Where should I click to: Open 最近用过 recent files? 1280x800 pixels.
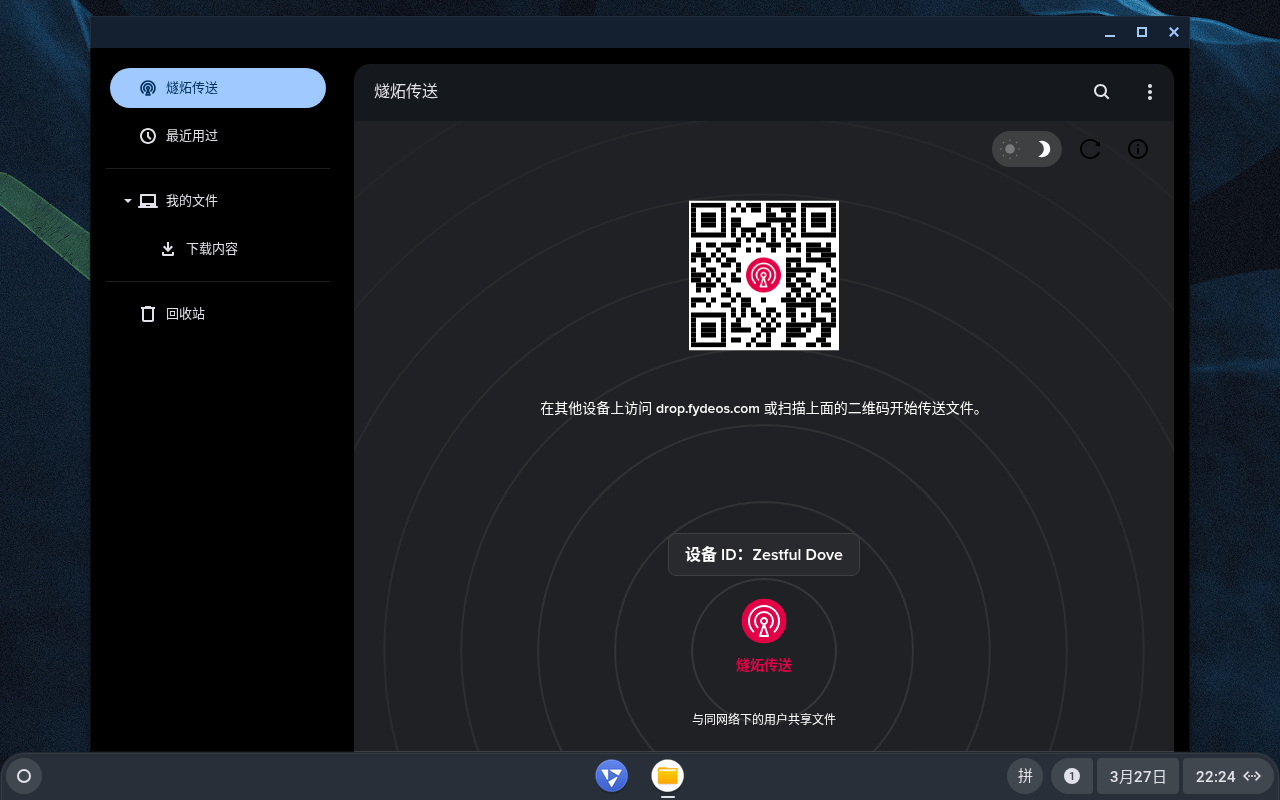tap(192, 136)
